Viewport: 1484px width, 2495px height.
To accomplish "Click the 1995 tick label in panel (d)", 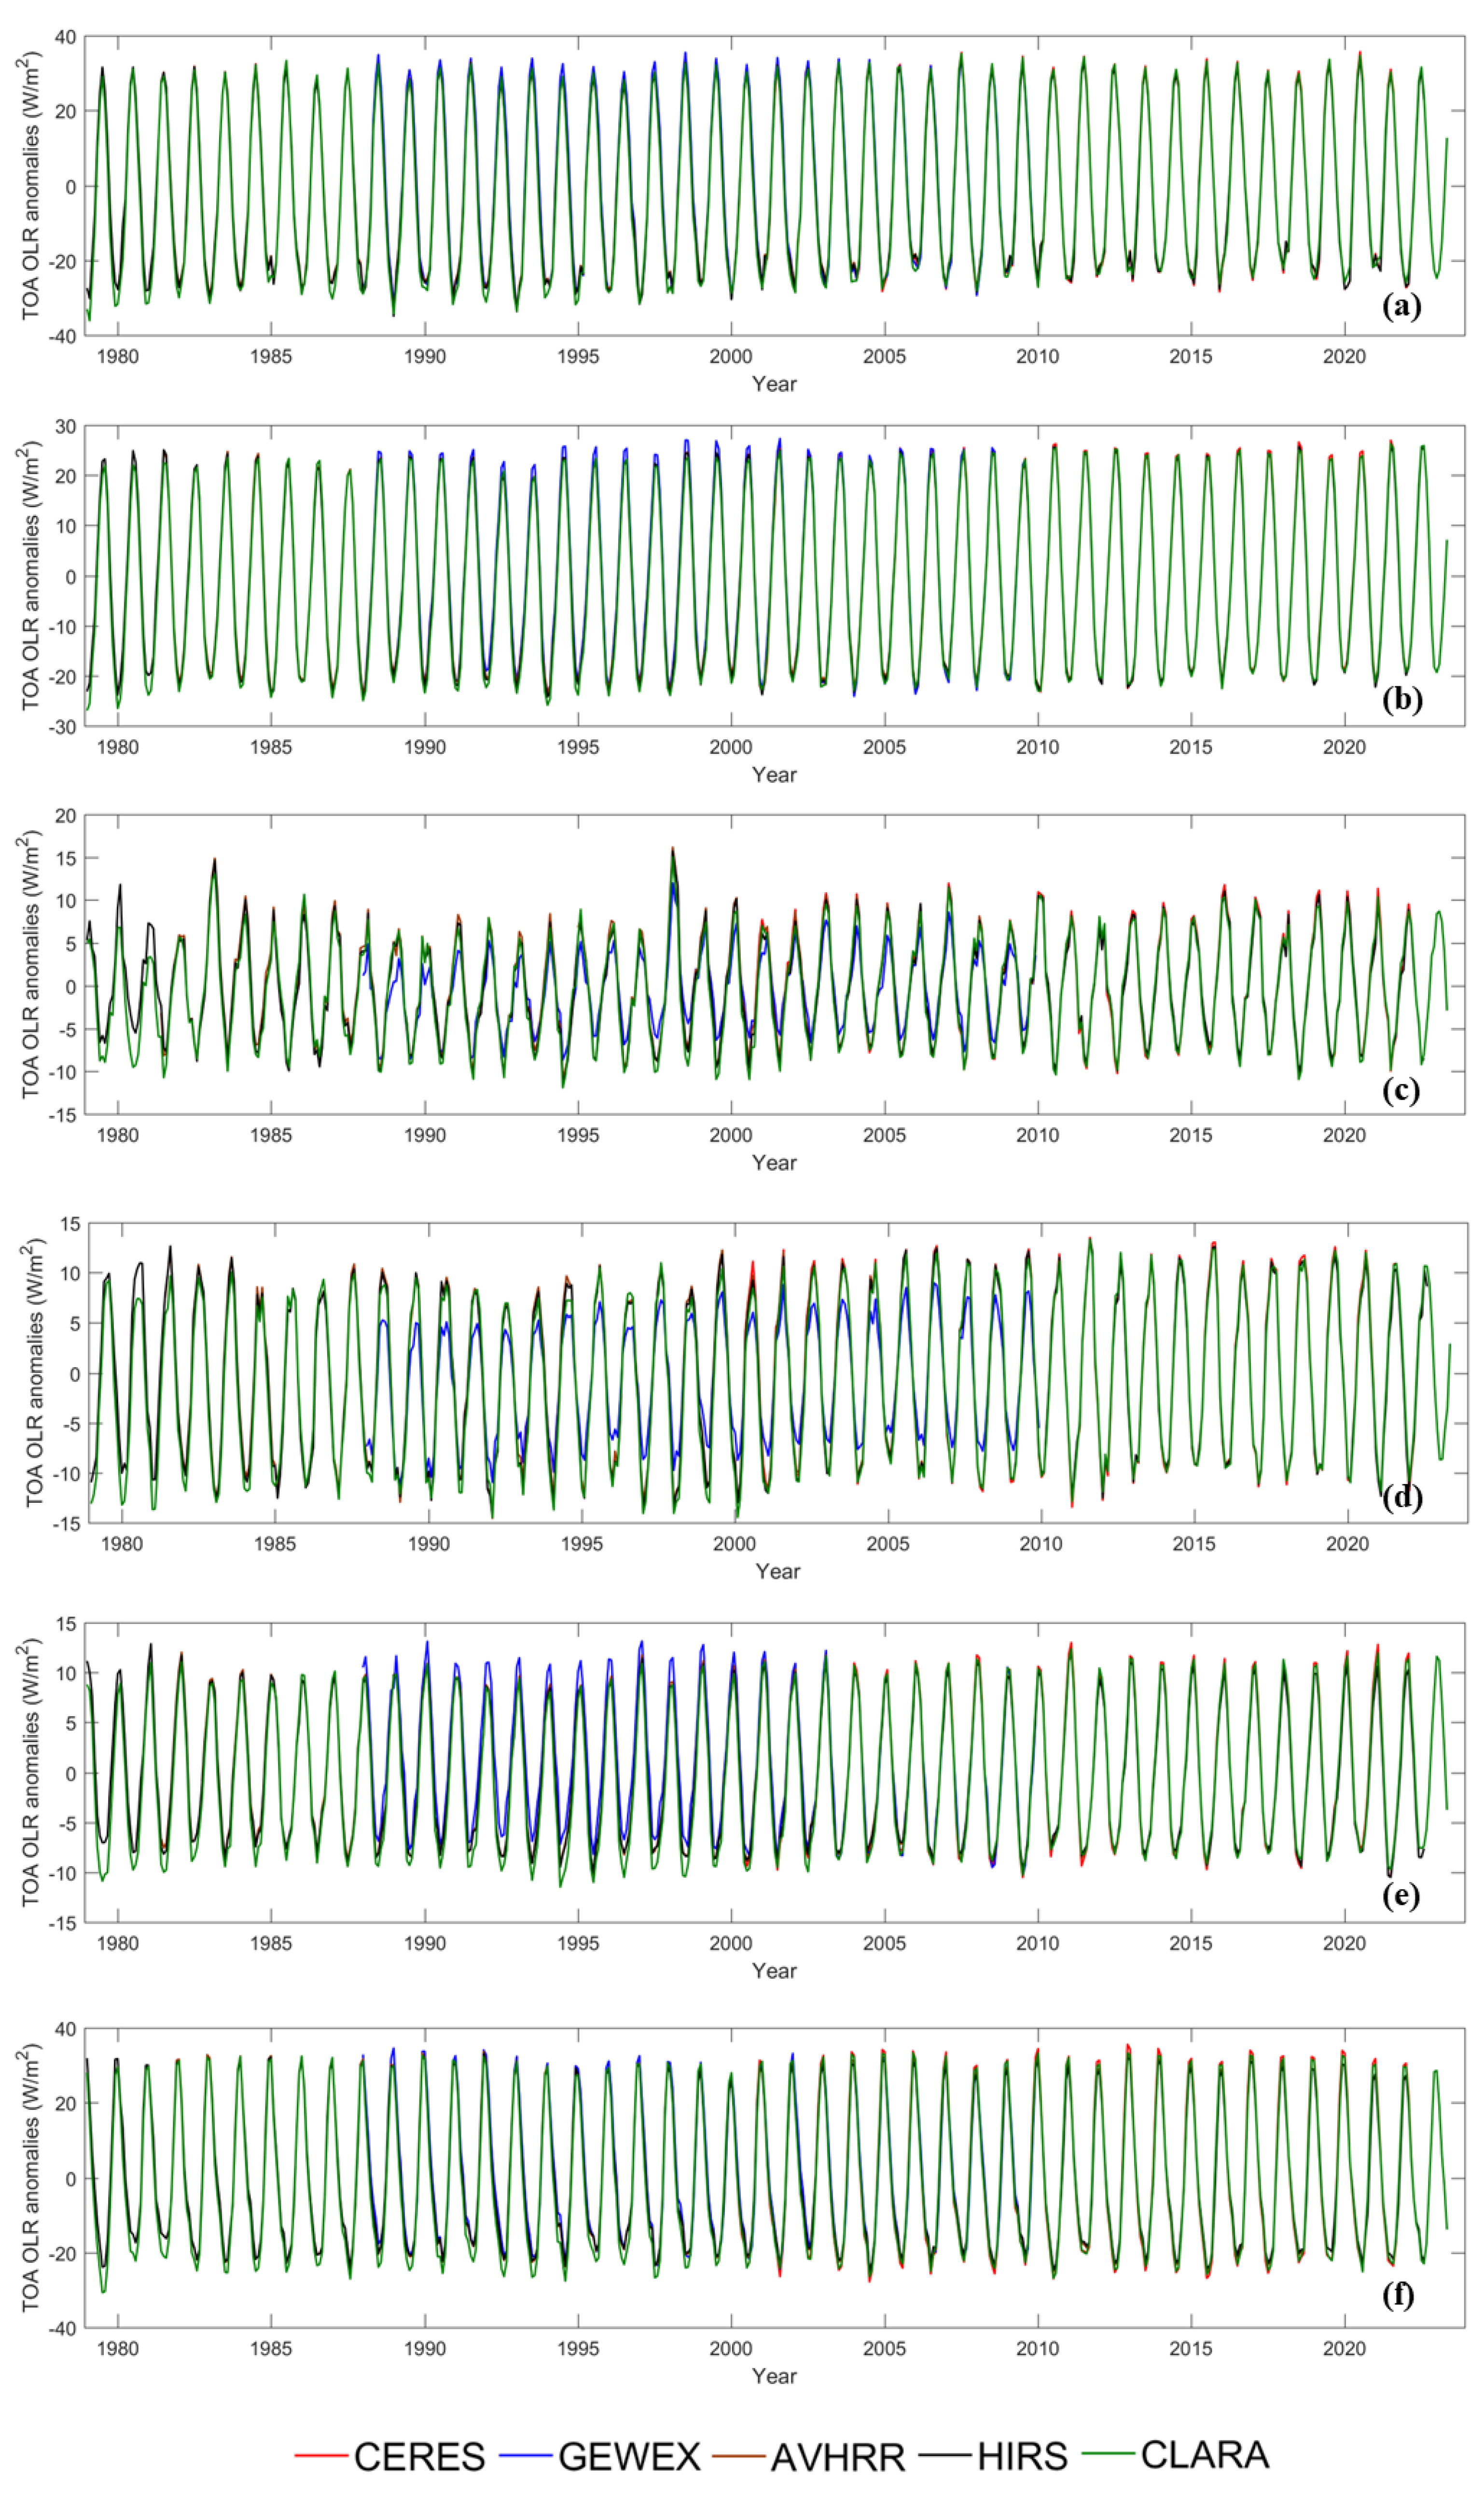I will [x=581, y=1543].
